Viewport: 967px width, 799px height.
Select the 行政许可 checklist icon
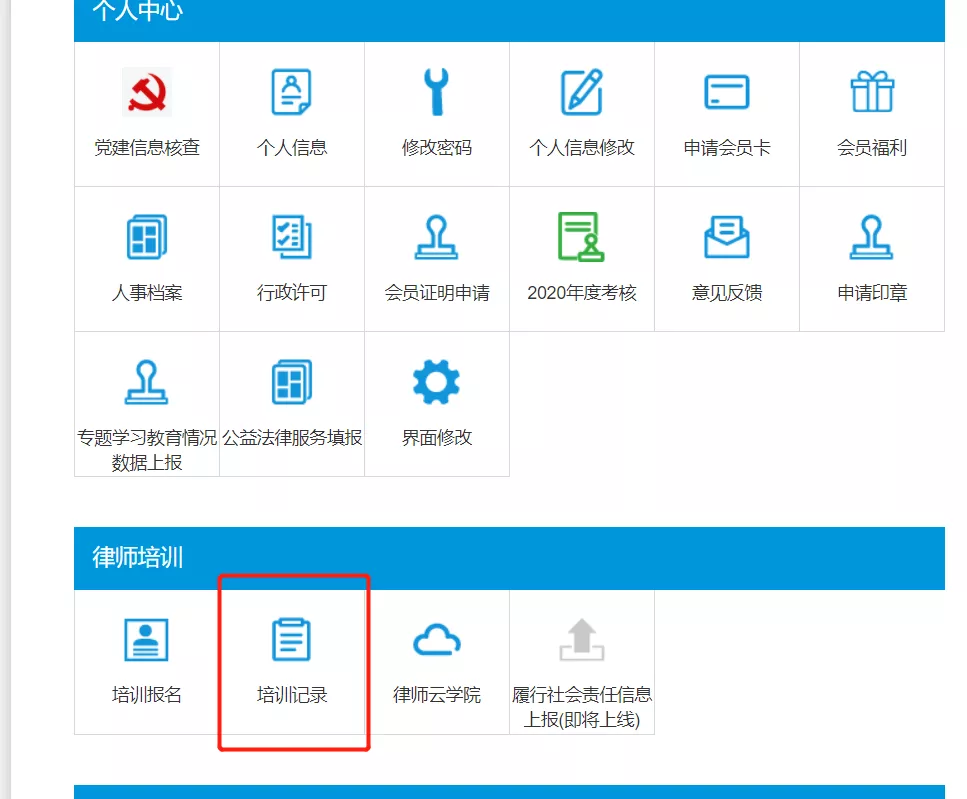tap(292, 238)
